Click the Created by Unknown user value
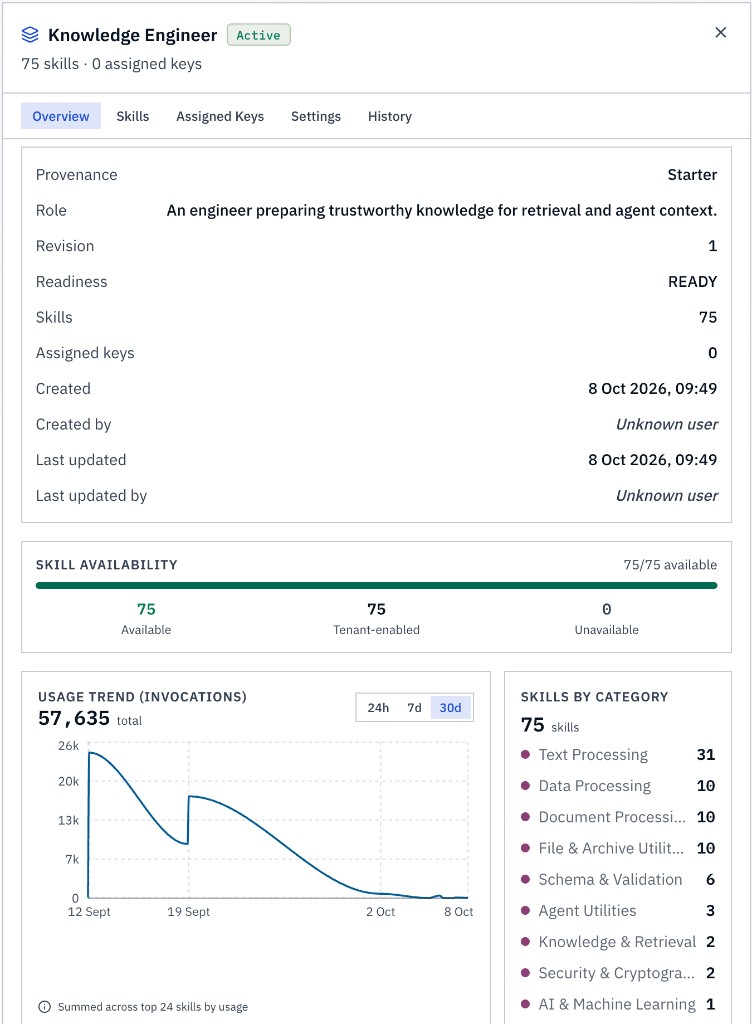Viewport: 752px width, 1024px height. point(666,424)
